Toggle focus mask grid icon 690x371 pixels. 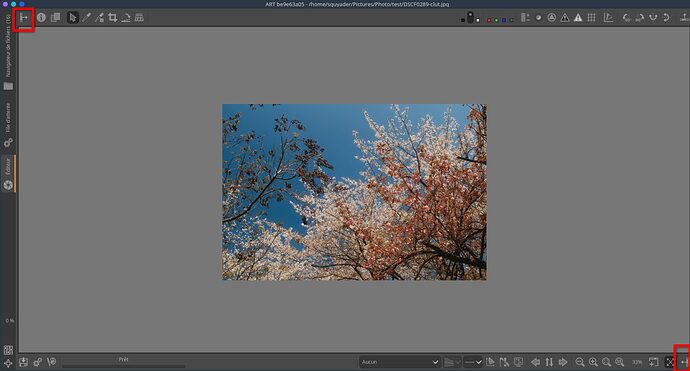pos(591,18)
